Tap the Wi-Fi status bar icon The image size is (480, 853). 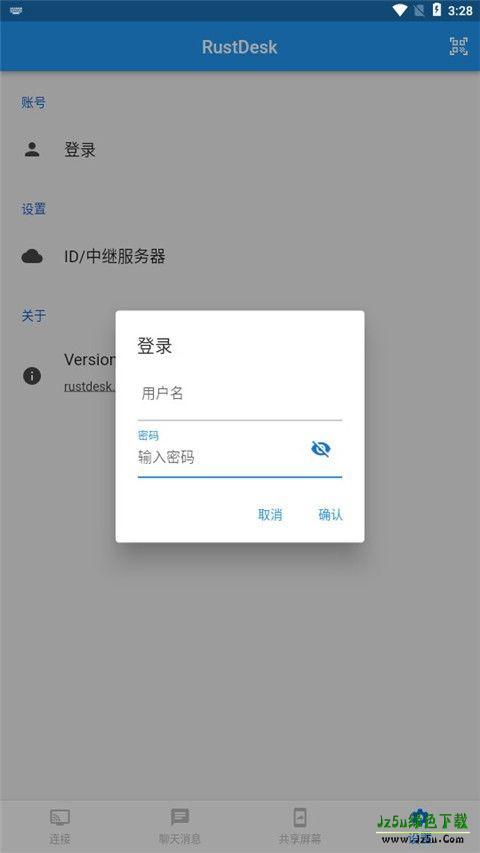(400, 10)
